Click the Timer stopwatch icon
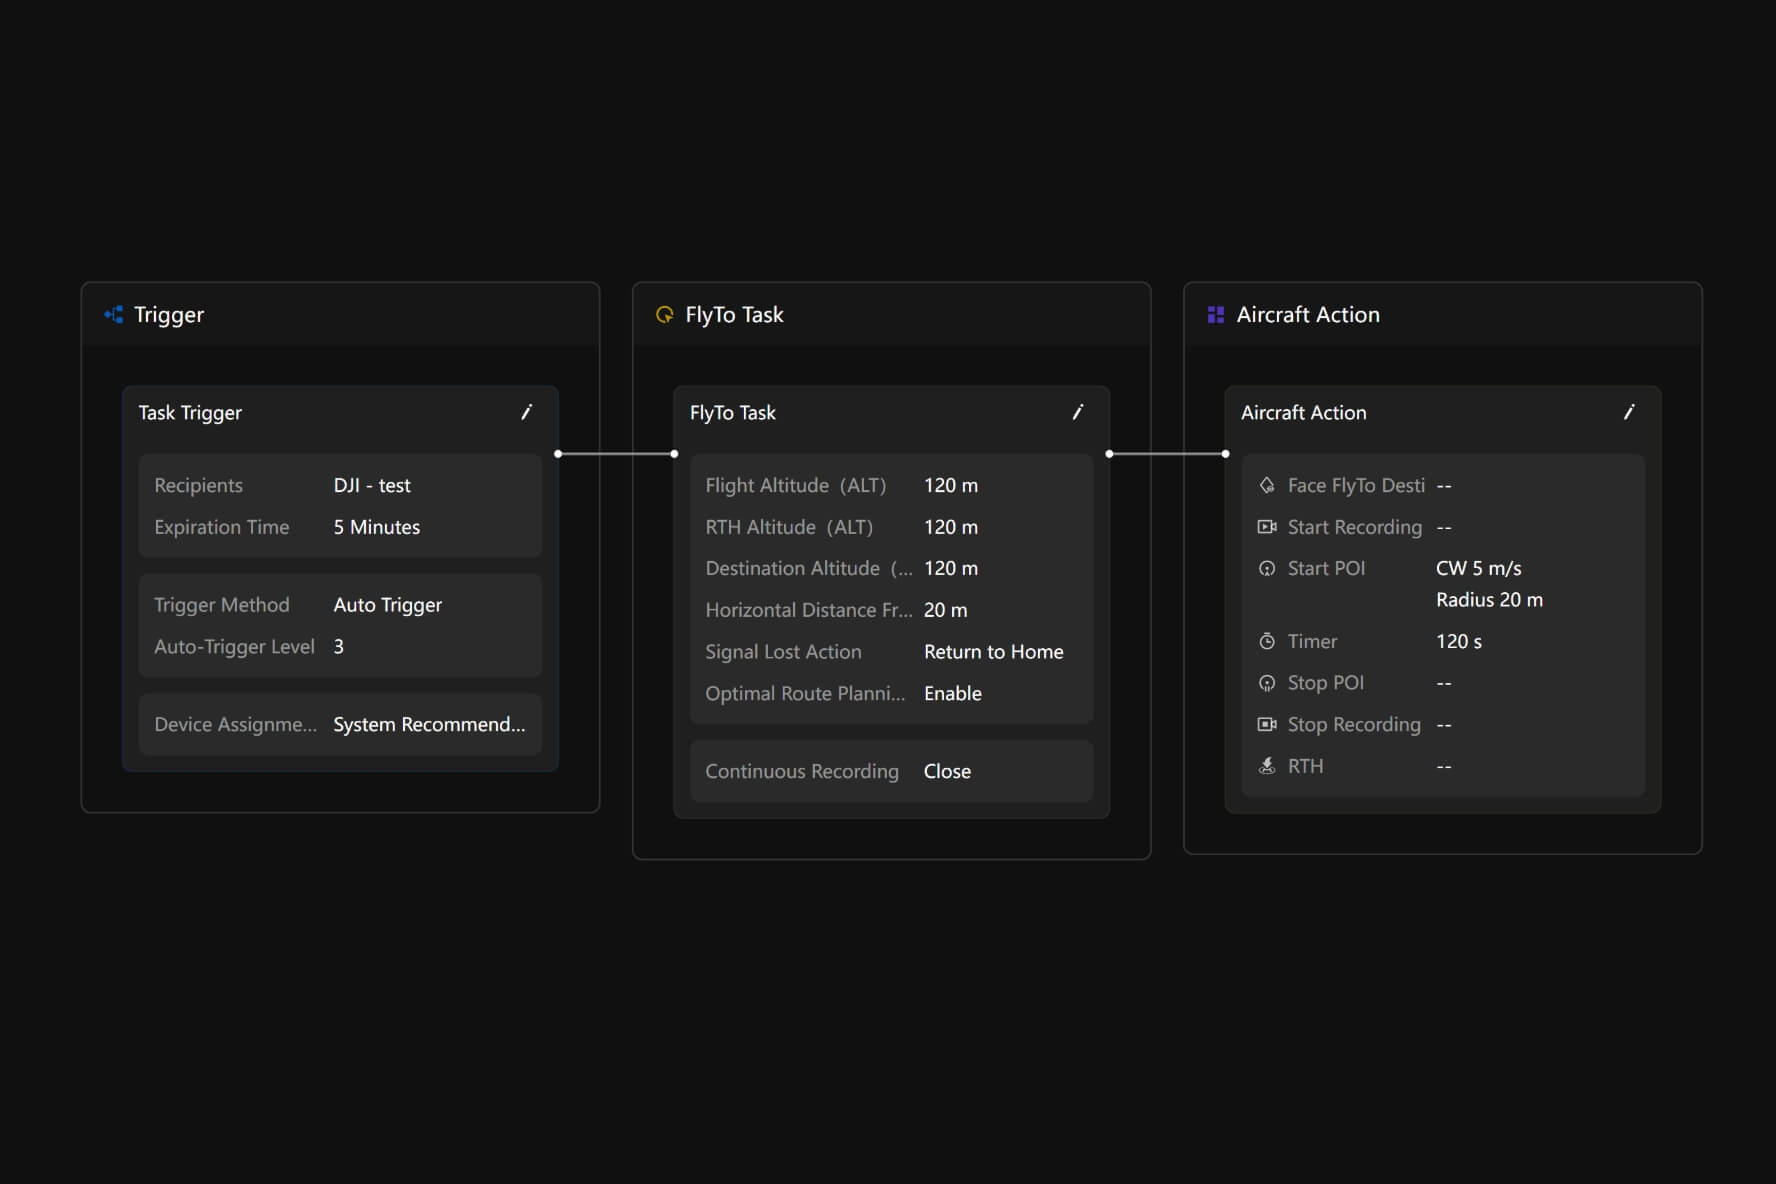Screen dimensions: 1776x1184 (x=1267, y=641)
